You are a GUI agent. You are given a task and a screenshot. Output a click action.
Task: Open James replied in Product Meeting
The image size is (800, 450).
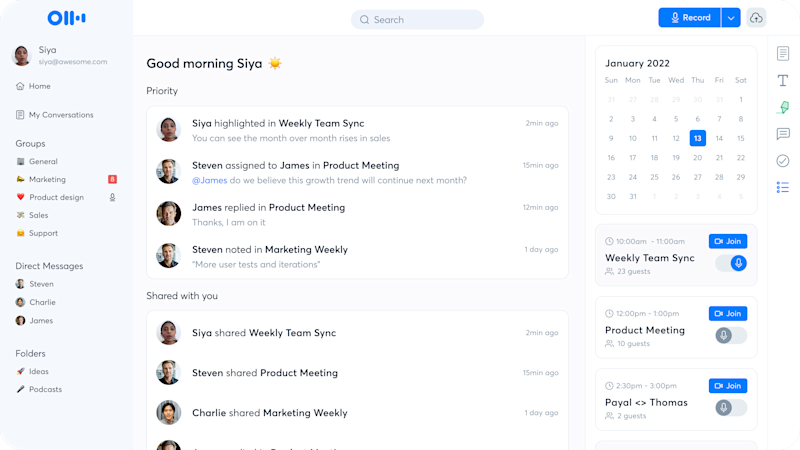click(x=357, y=214)
